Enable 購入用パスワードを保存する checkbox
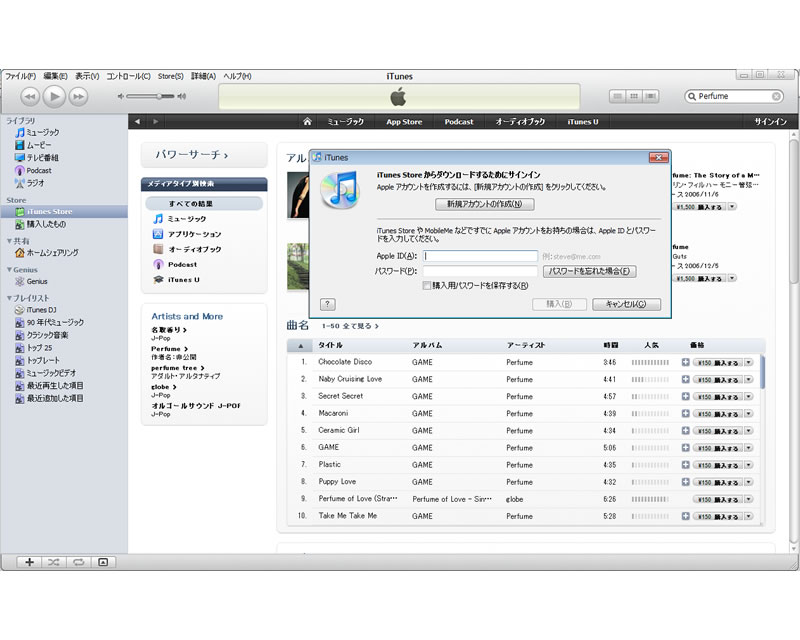This screenshot has height=640, width=800. pos(425,286)
